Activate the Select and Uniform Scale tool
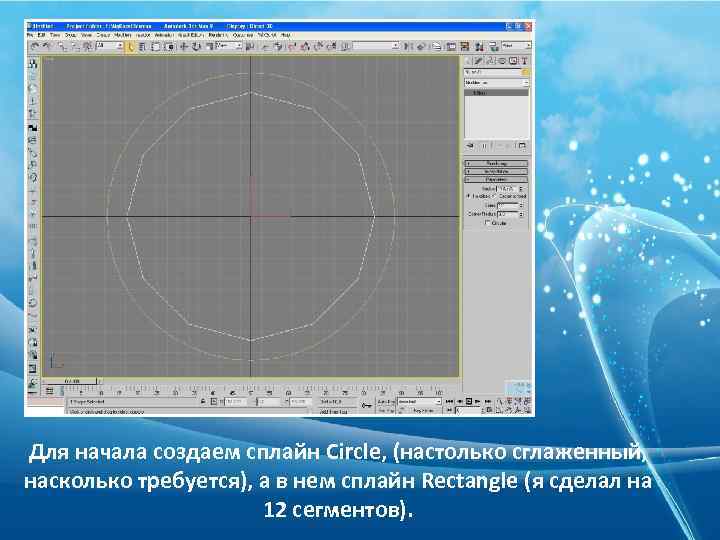The image size is (720, 540). click(x=209, y=46)
